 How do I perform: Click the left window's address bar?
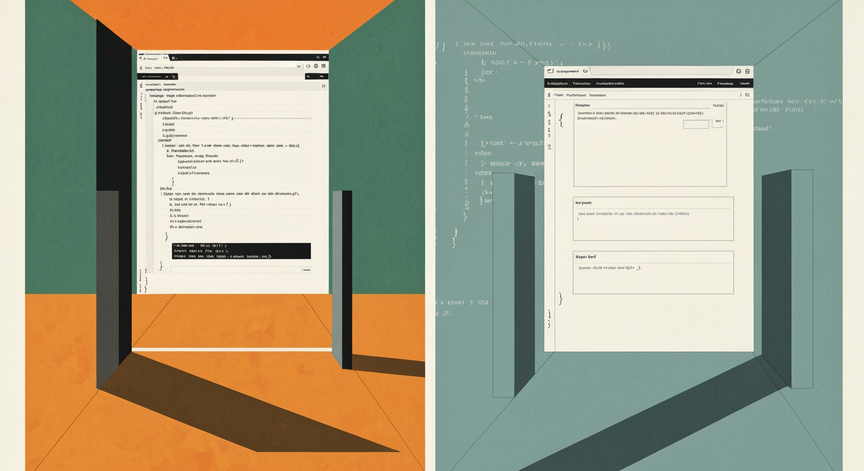coord(220,68)
